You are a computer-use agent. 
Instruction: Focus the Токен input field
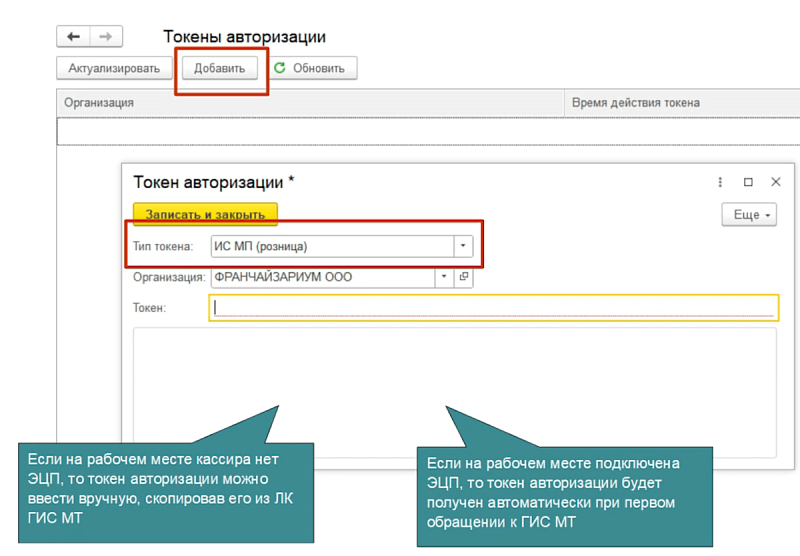(x=493, y=308)
